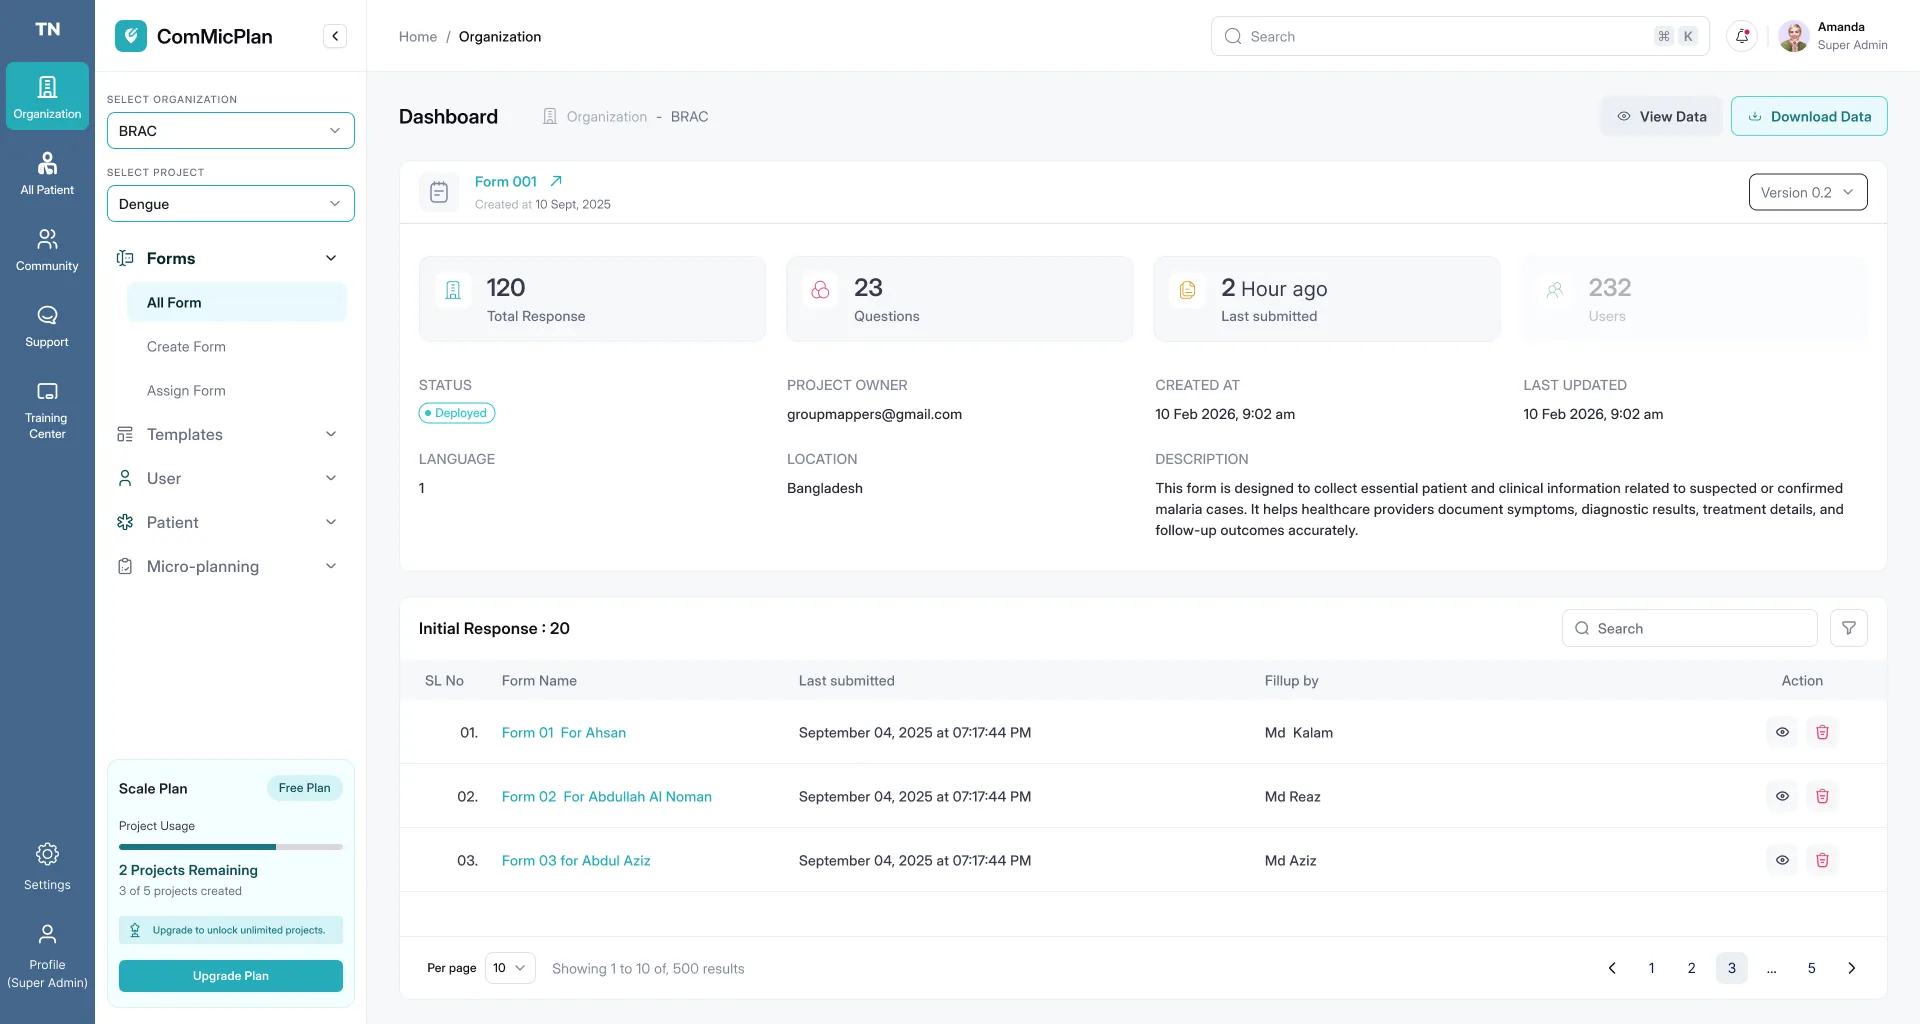Go to previous page arrow
Viewport: 1920px width, 1024px height.
pyautogui.click(x=1612, y=968)
